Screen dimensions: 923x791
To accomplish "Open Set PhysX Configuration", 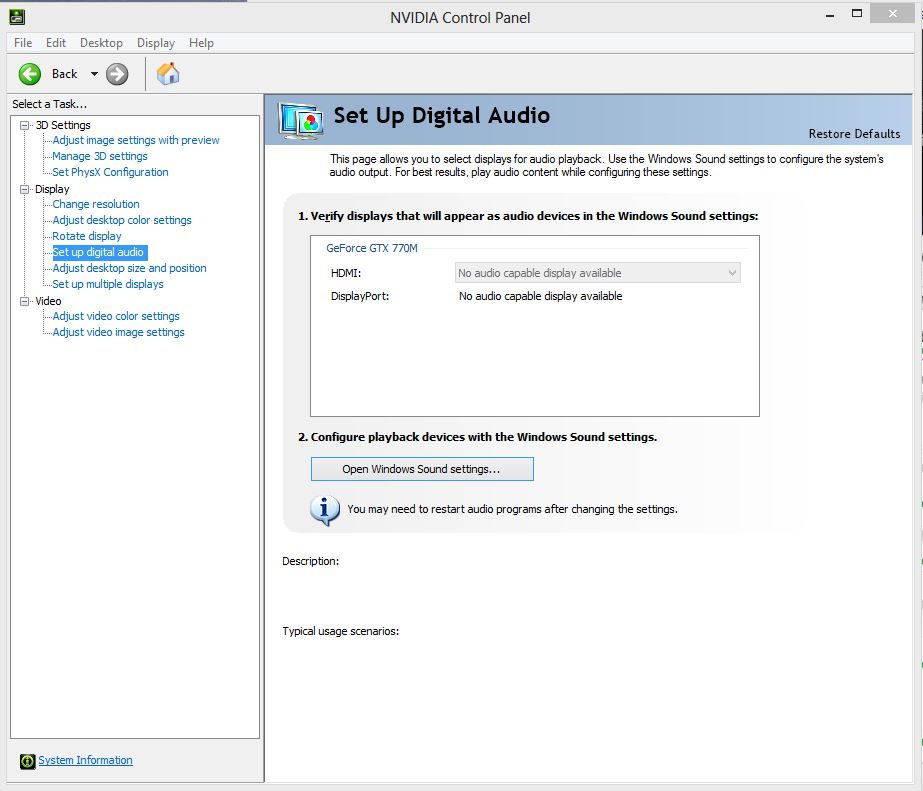I will pyautogui.click(x=111, y=172).
